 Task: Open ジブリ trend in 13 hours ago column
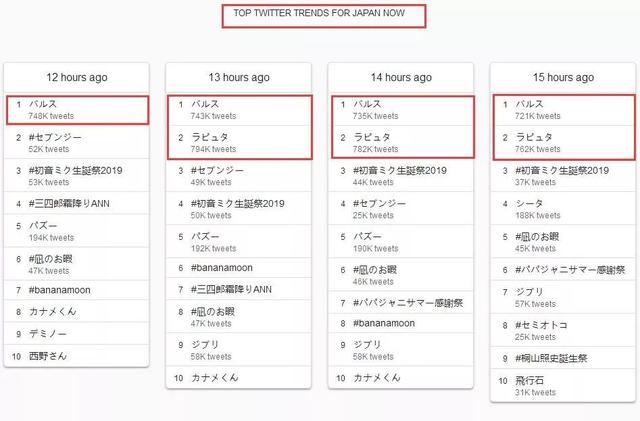click(x=206, y=345)
